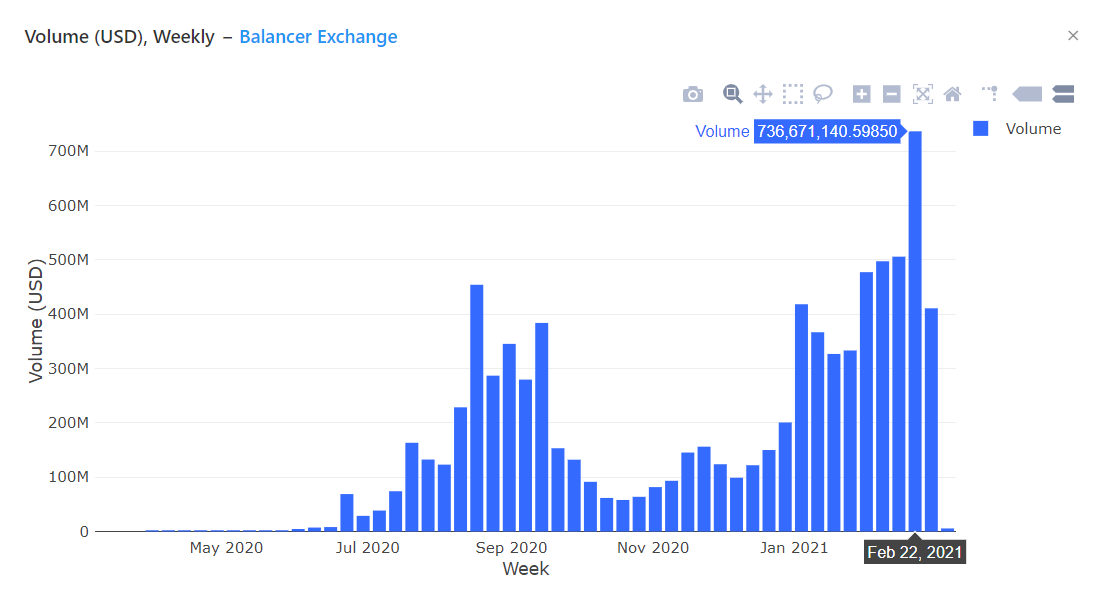
Task: Toggle spike lines on the chart
Action: tap(988, 93)
